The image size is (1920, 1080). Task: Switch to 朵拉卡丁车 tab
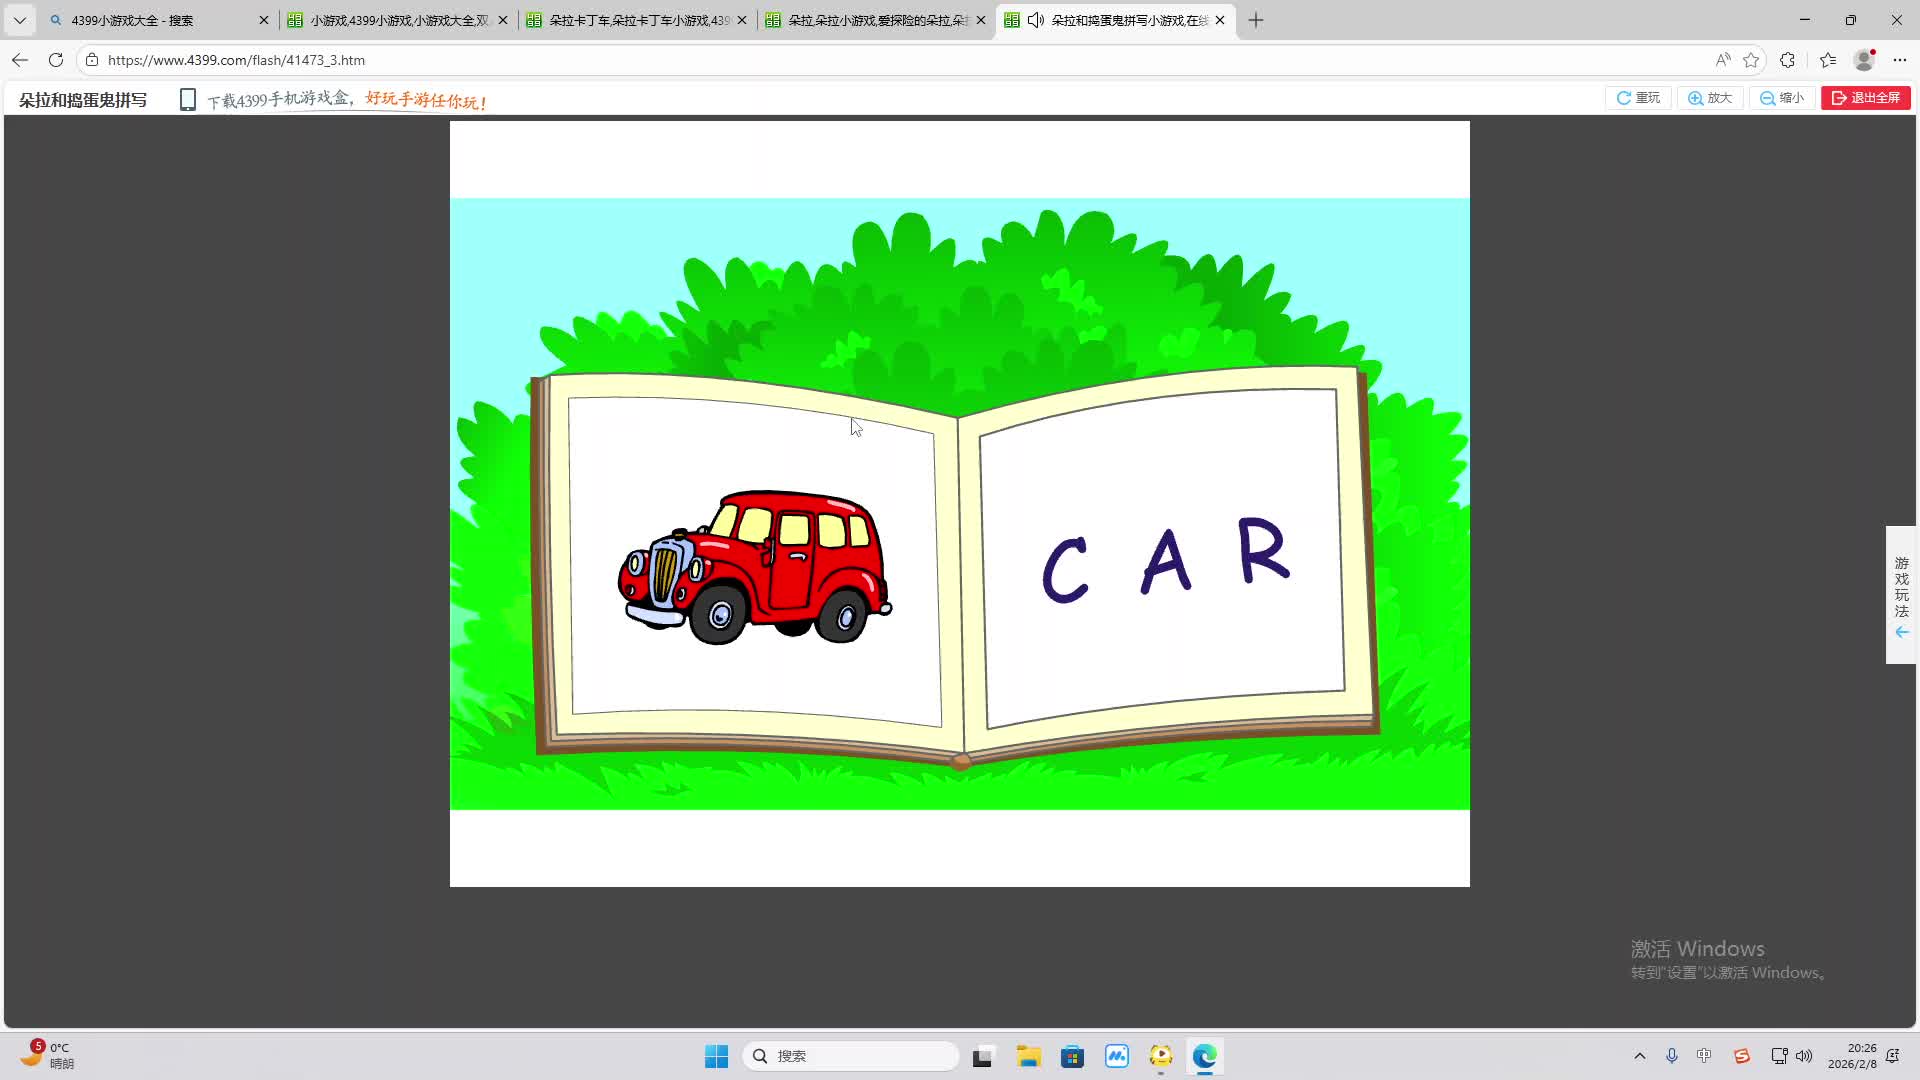(x=636, y=20)
